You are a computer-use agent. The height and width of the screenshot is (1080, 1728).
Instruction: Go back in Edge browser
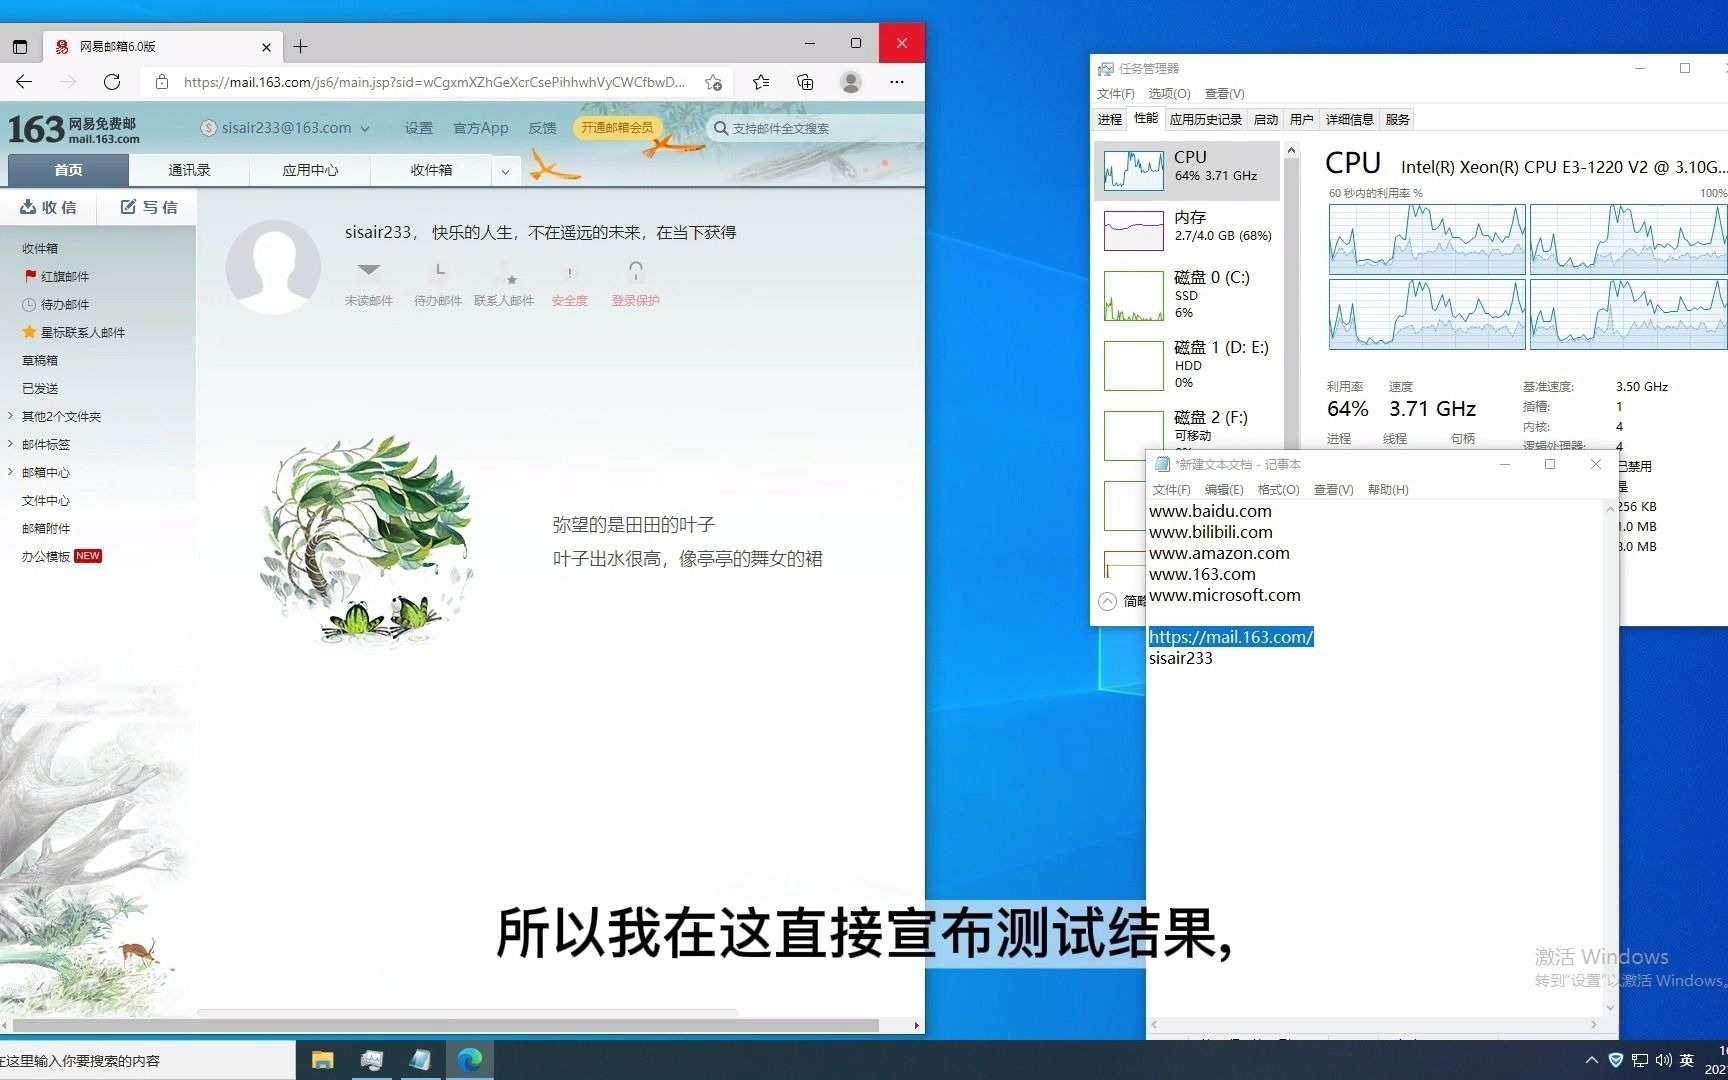pos(25,82)
